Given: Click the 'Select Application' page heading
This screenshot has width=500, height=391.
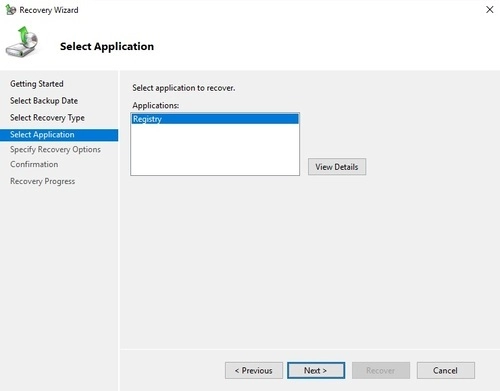Looking at the screenshot, I should (x=107, y=46).
